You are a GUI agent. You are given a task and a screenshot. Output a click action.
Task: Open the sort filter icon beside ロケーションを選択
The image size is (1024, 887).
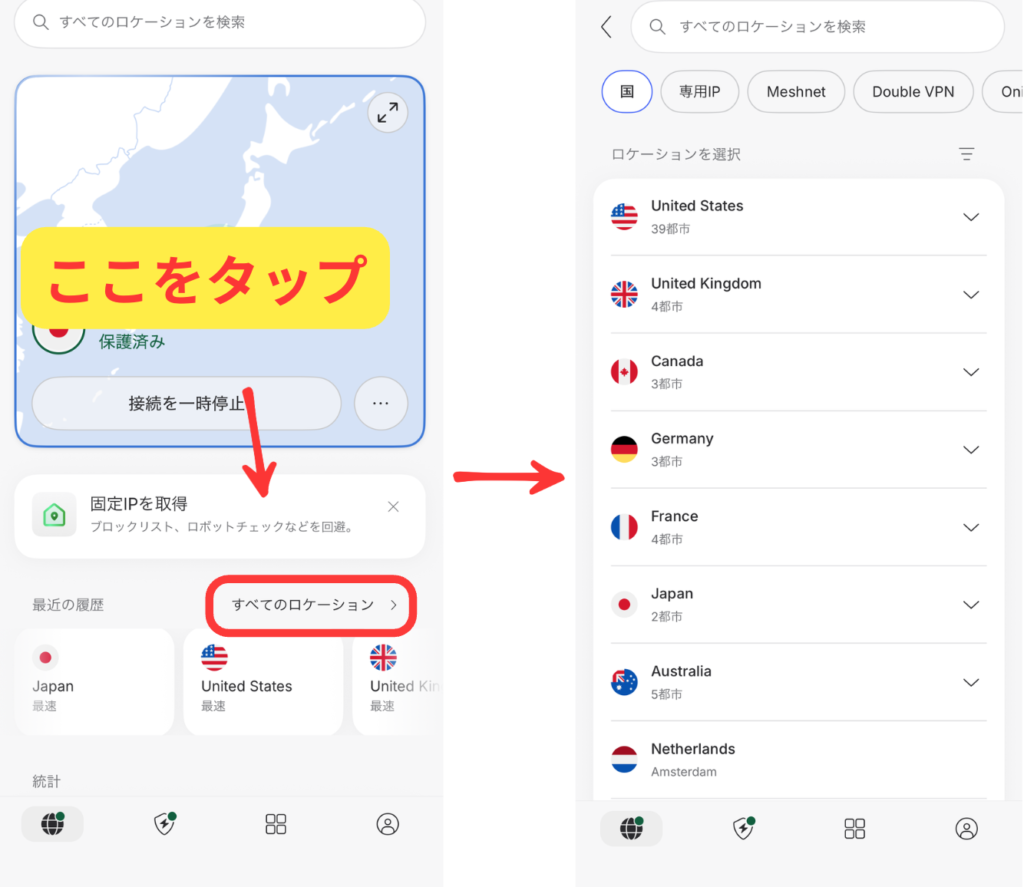966,154
